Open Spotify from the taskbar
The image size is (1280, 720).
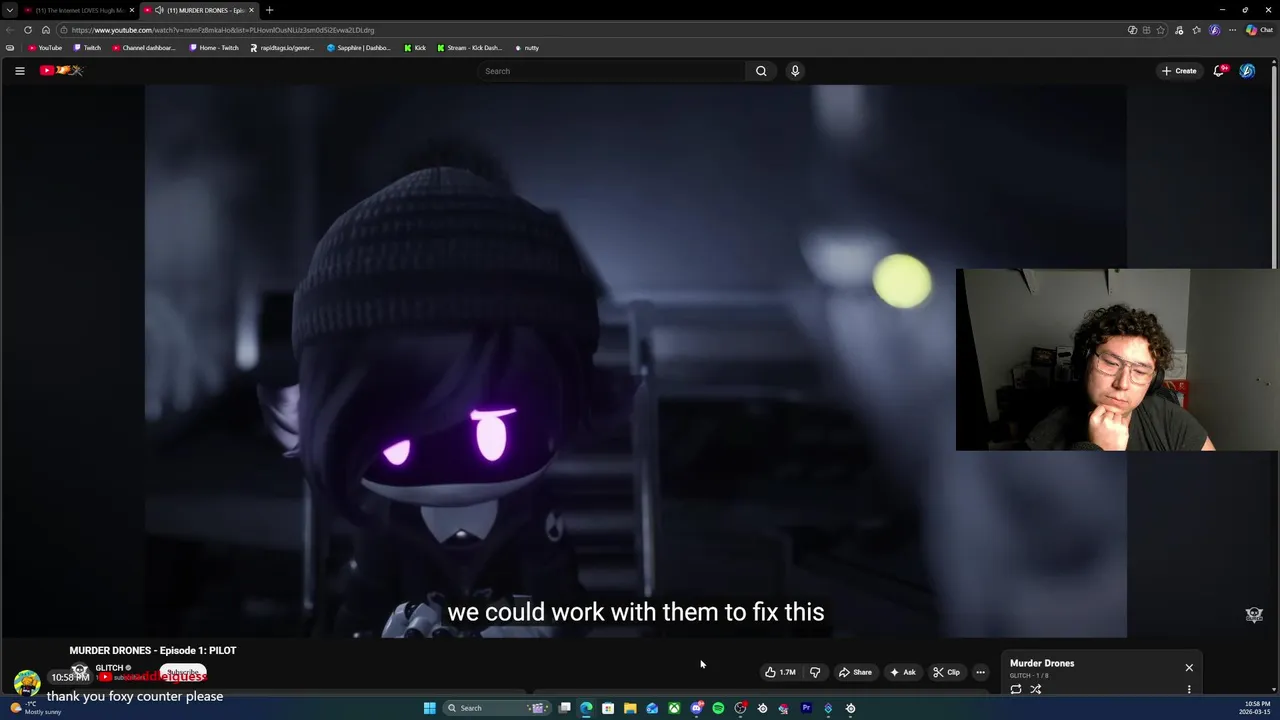(x=718, y=708)
